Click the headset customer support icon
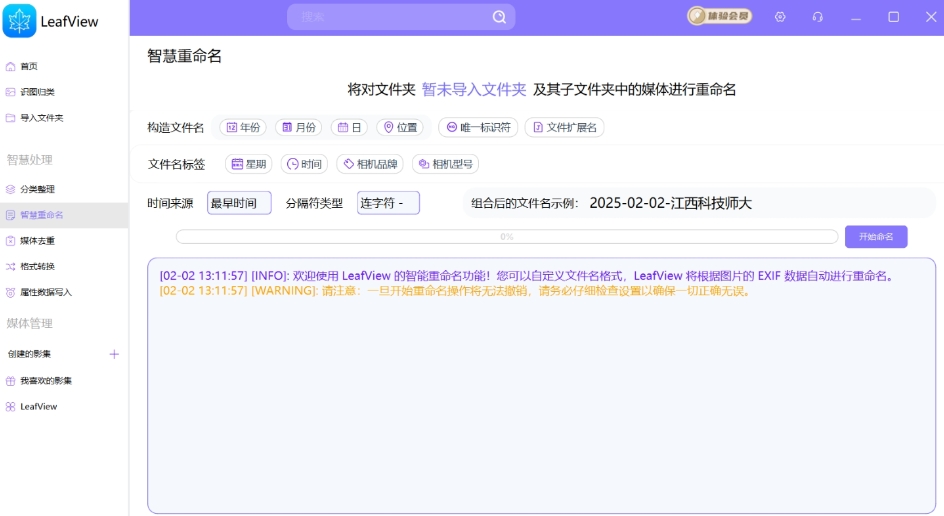Viewport: 944px width, 516px height. click(x=818, y=17)
